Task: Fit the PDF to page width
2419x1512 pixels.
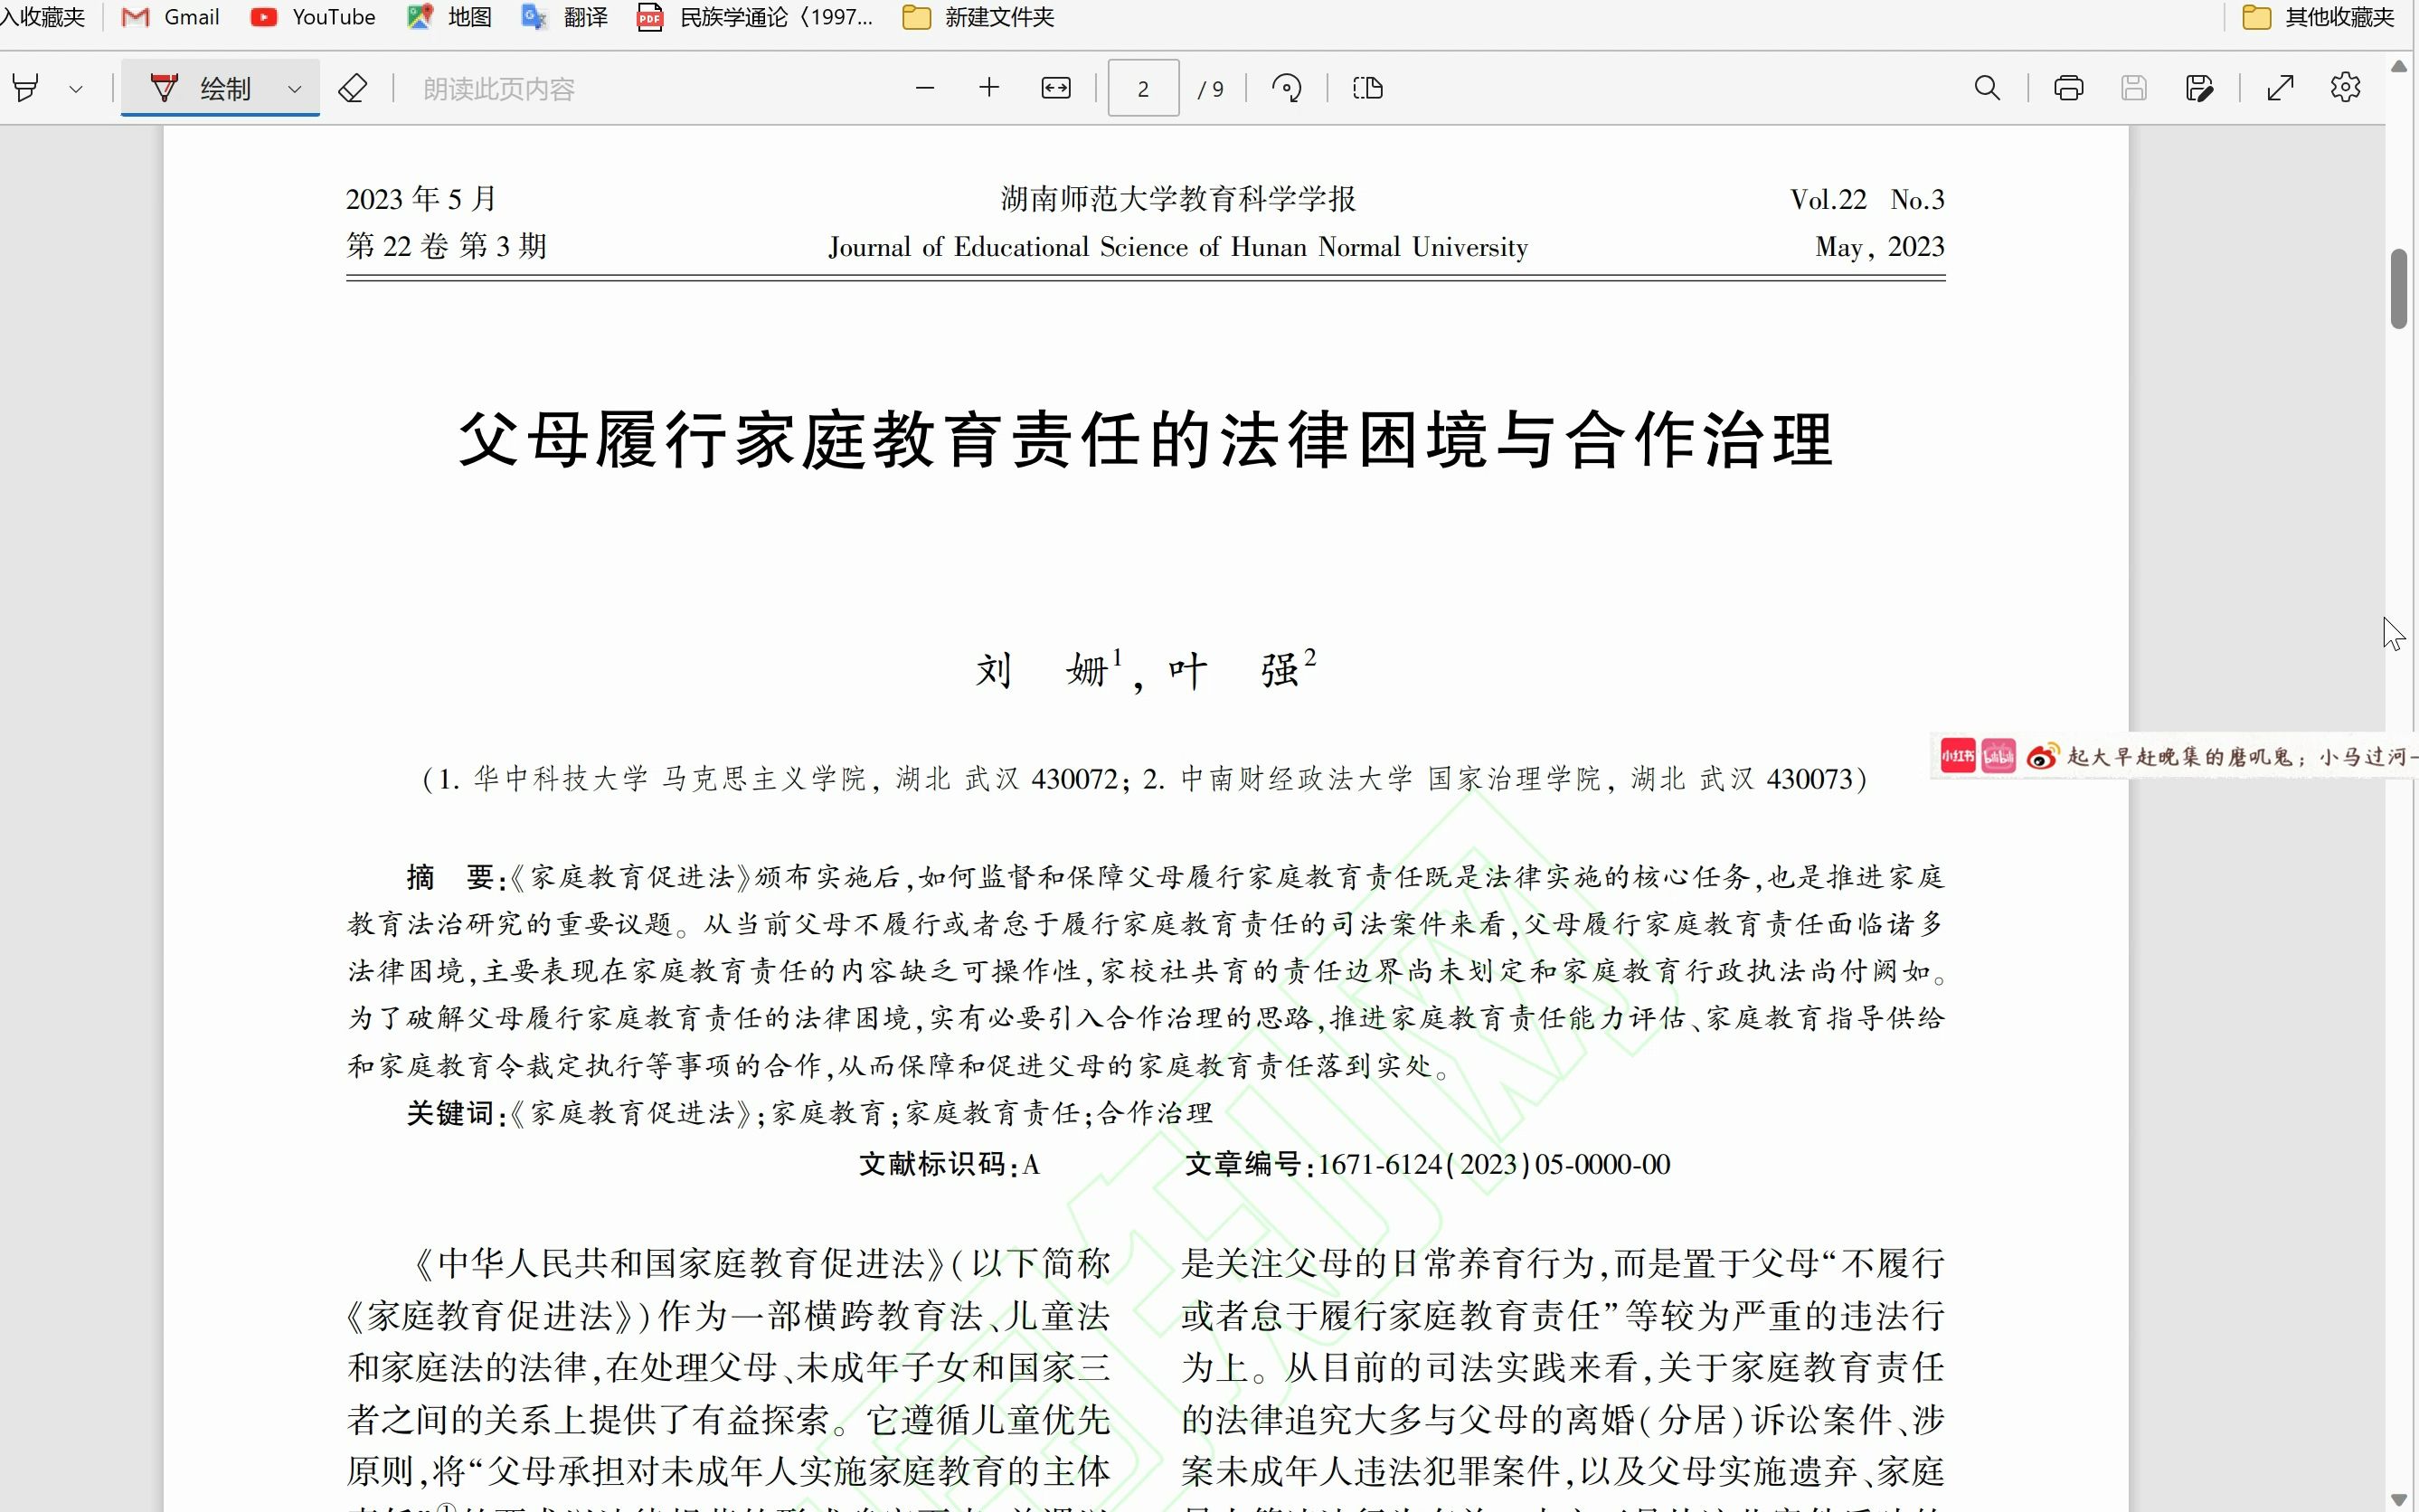Action: 1055,88
